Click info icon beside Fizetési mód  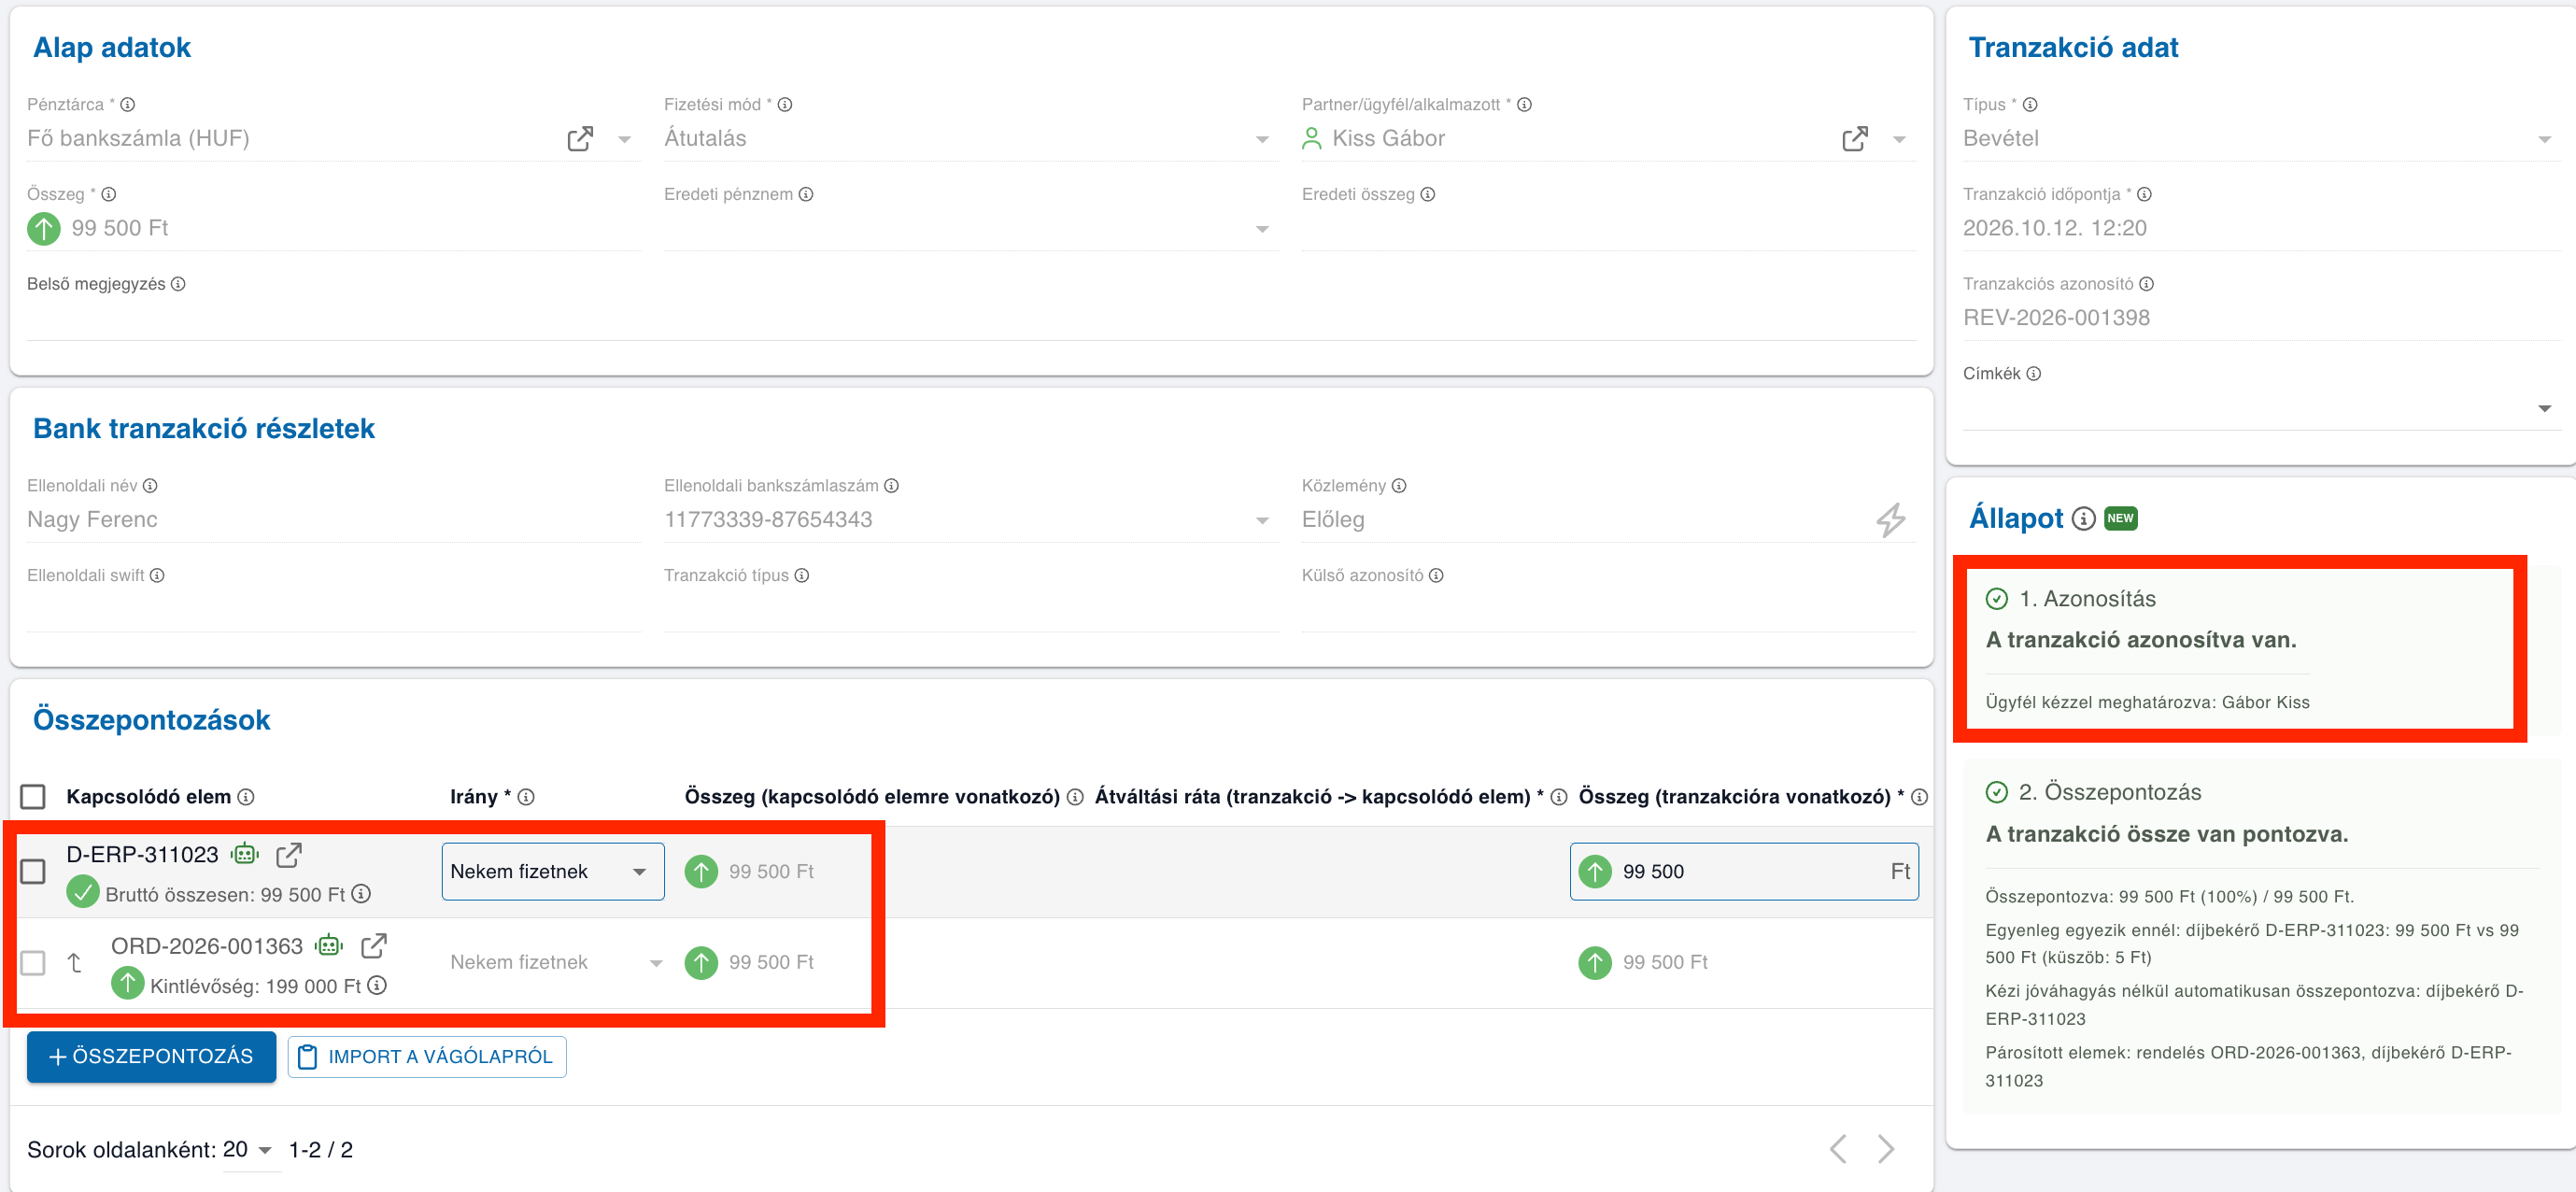click(785, 105)
